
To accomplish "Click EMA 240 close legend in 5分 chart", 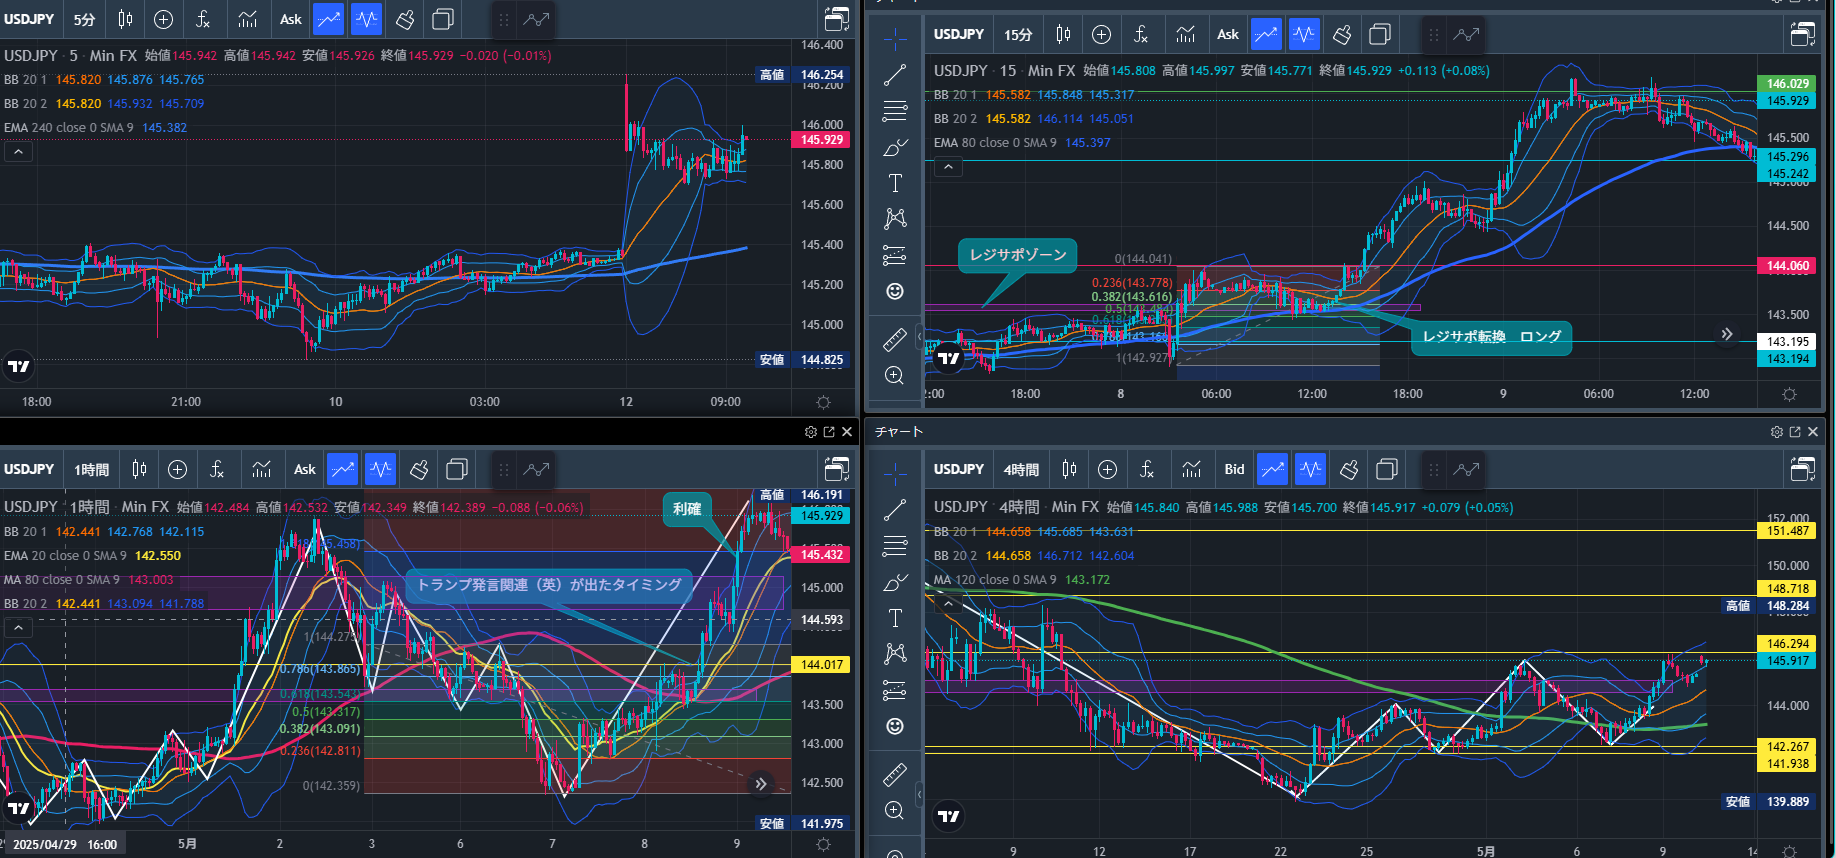I will (x=96, y=128).
